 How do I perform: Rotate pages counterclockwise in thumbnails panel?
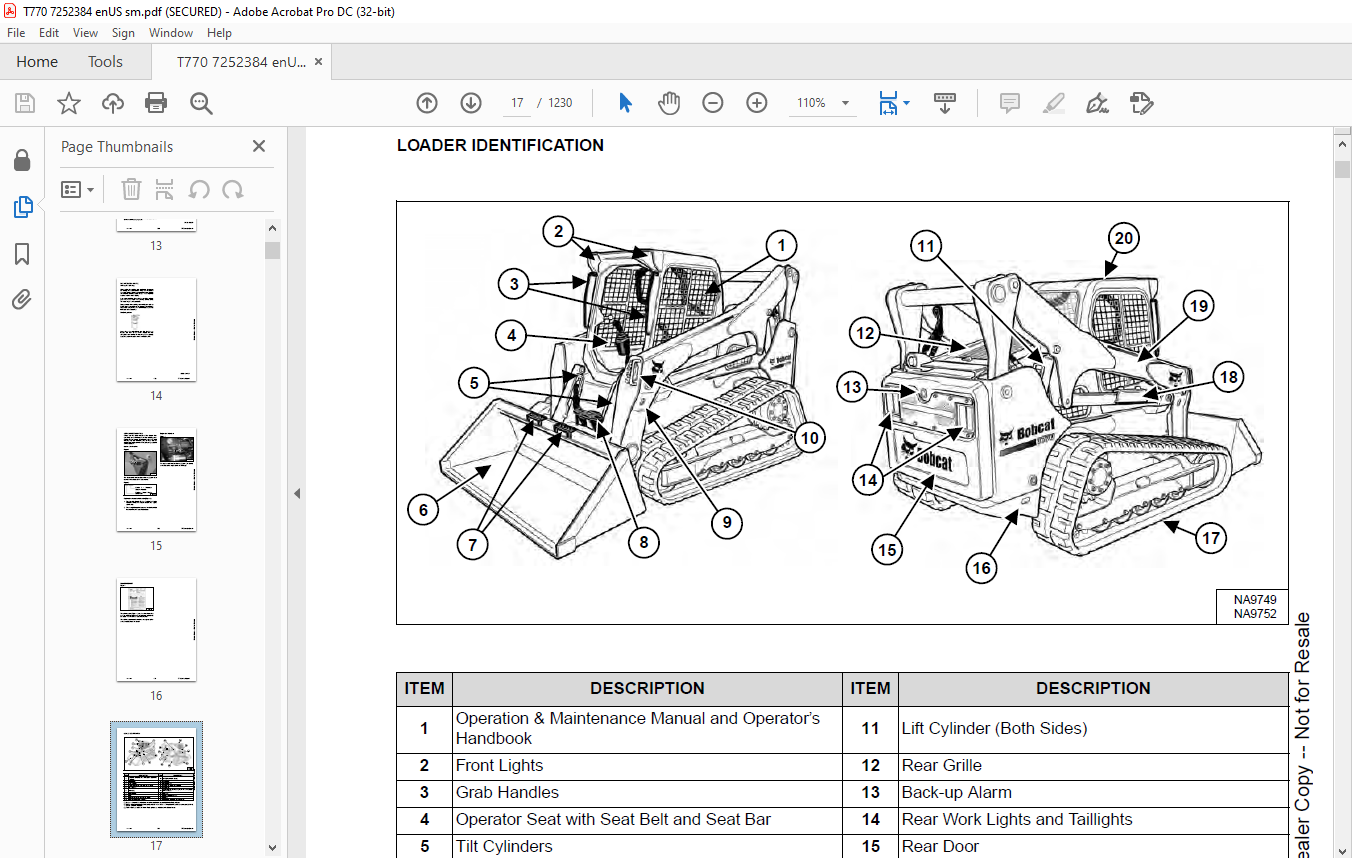point(199,189)
